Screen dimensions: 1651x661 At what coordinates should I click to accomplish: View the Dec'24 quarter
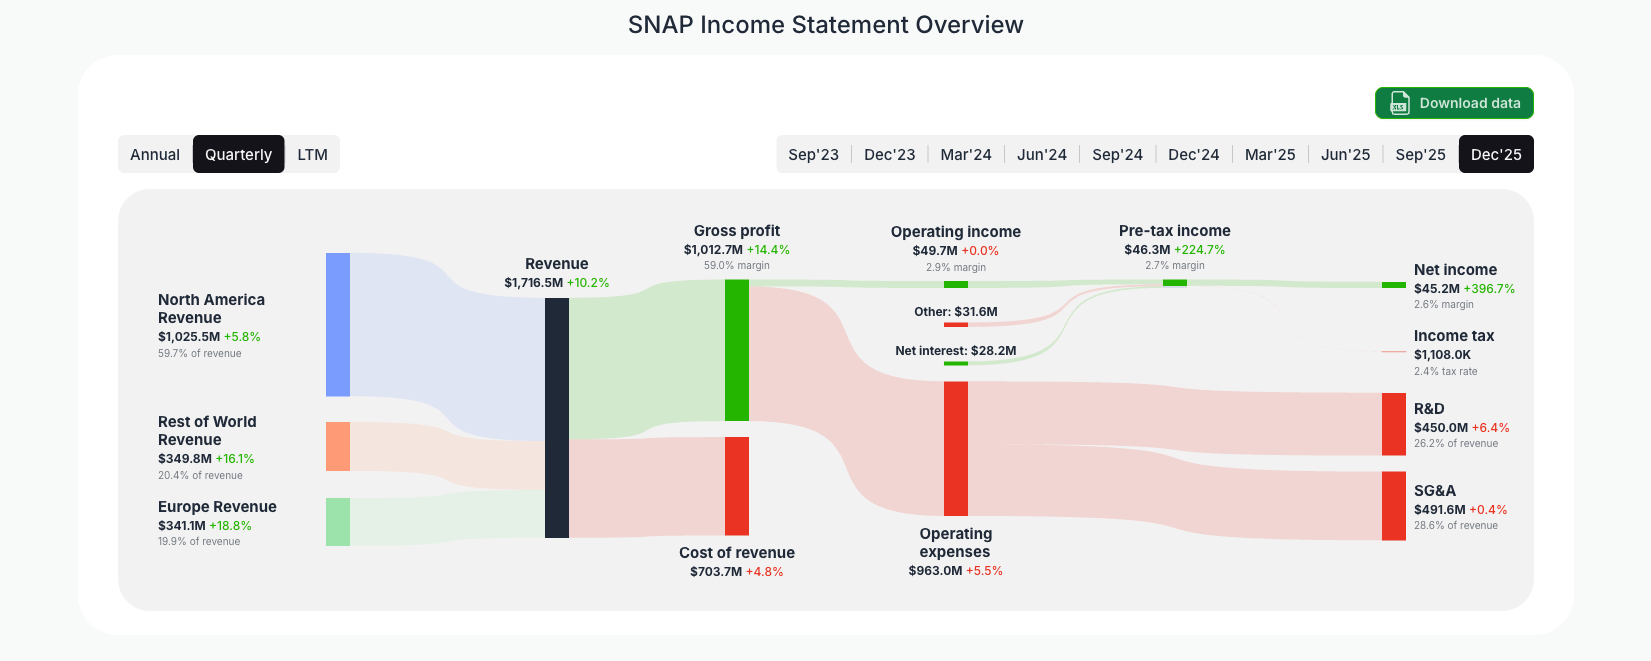pyautogui.click(x=1193, y=154)
